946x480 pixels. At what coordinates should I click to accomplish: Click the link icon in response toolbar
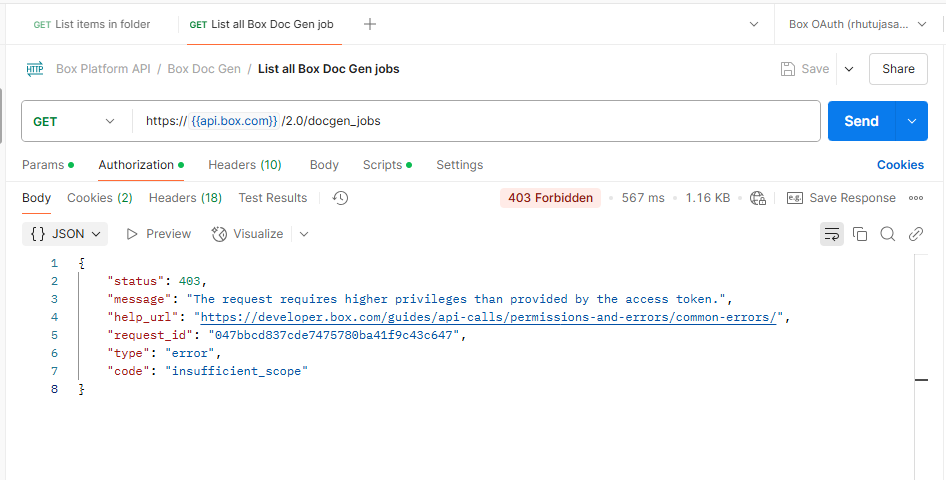pyautogui.click(x=916, y=234)
